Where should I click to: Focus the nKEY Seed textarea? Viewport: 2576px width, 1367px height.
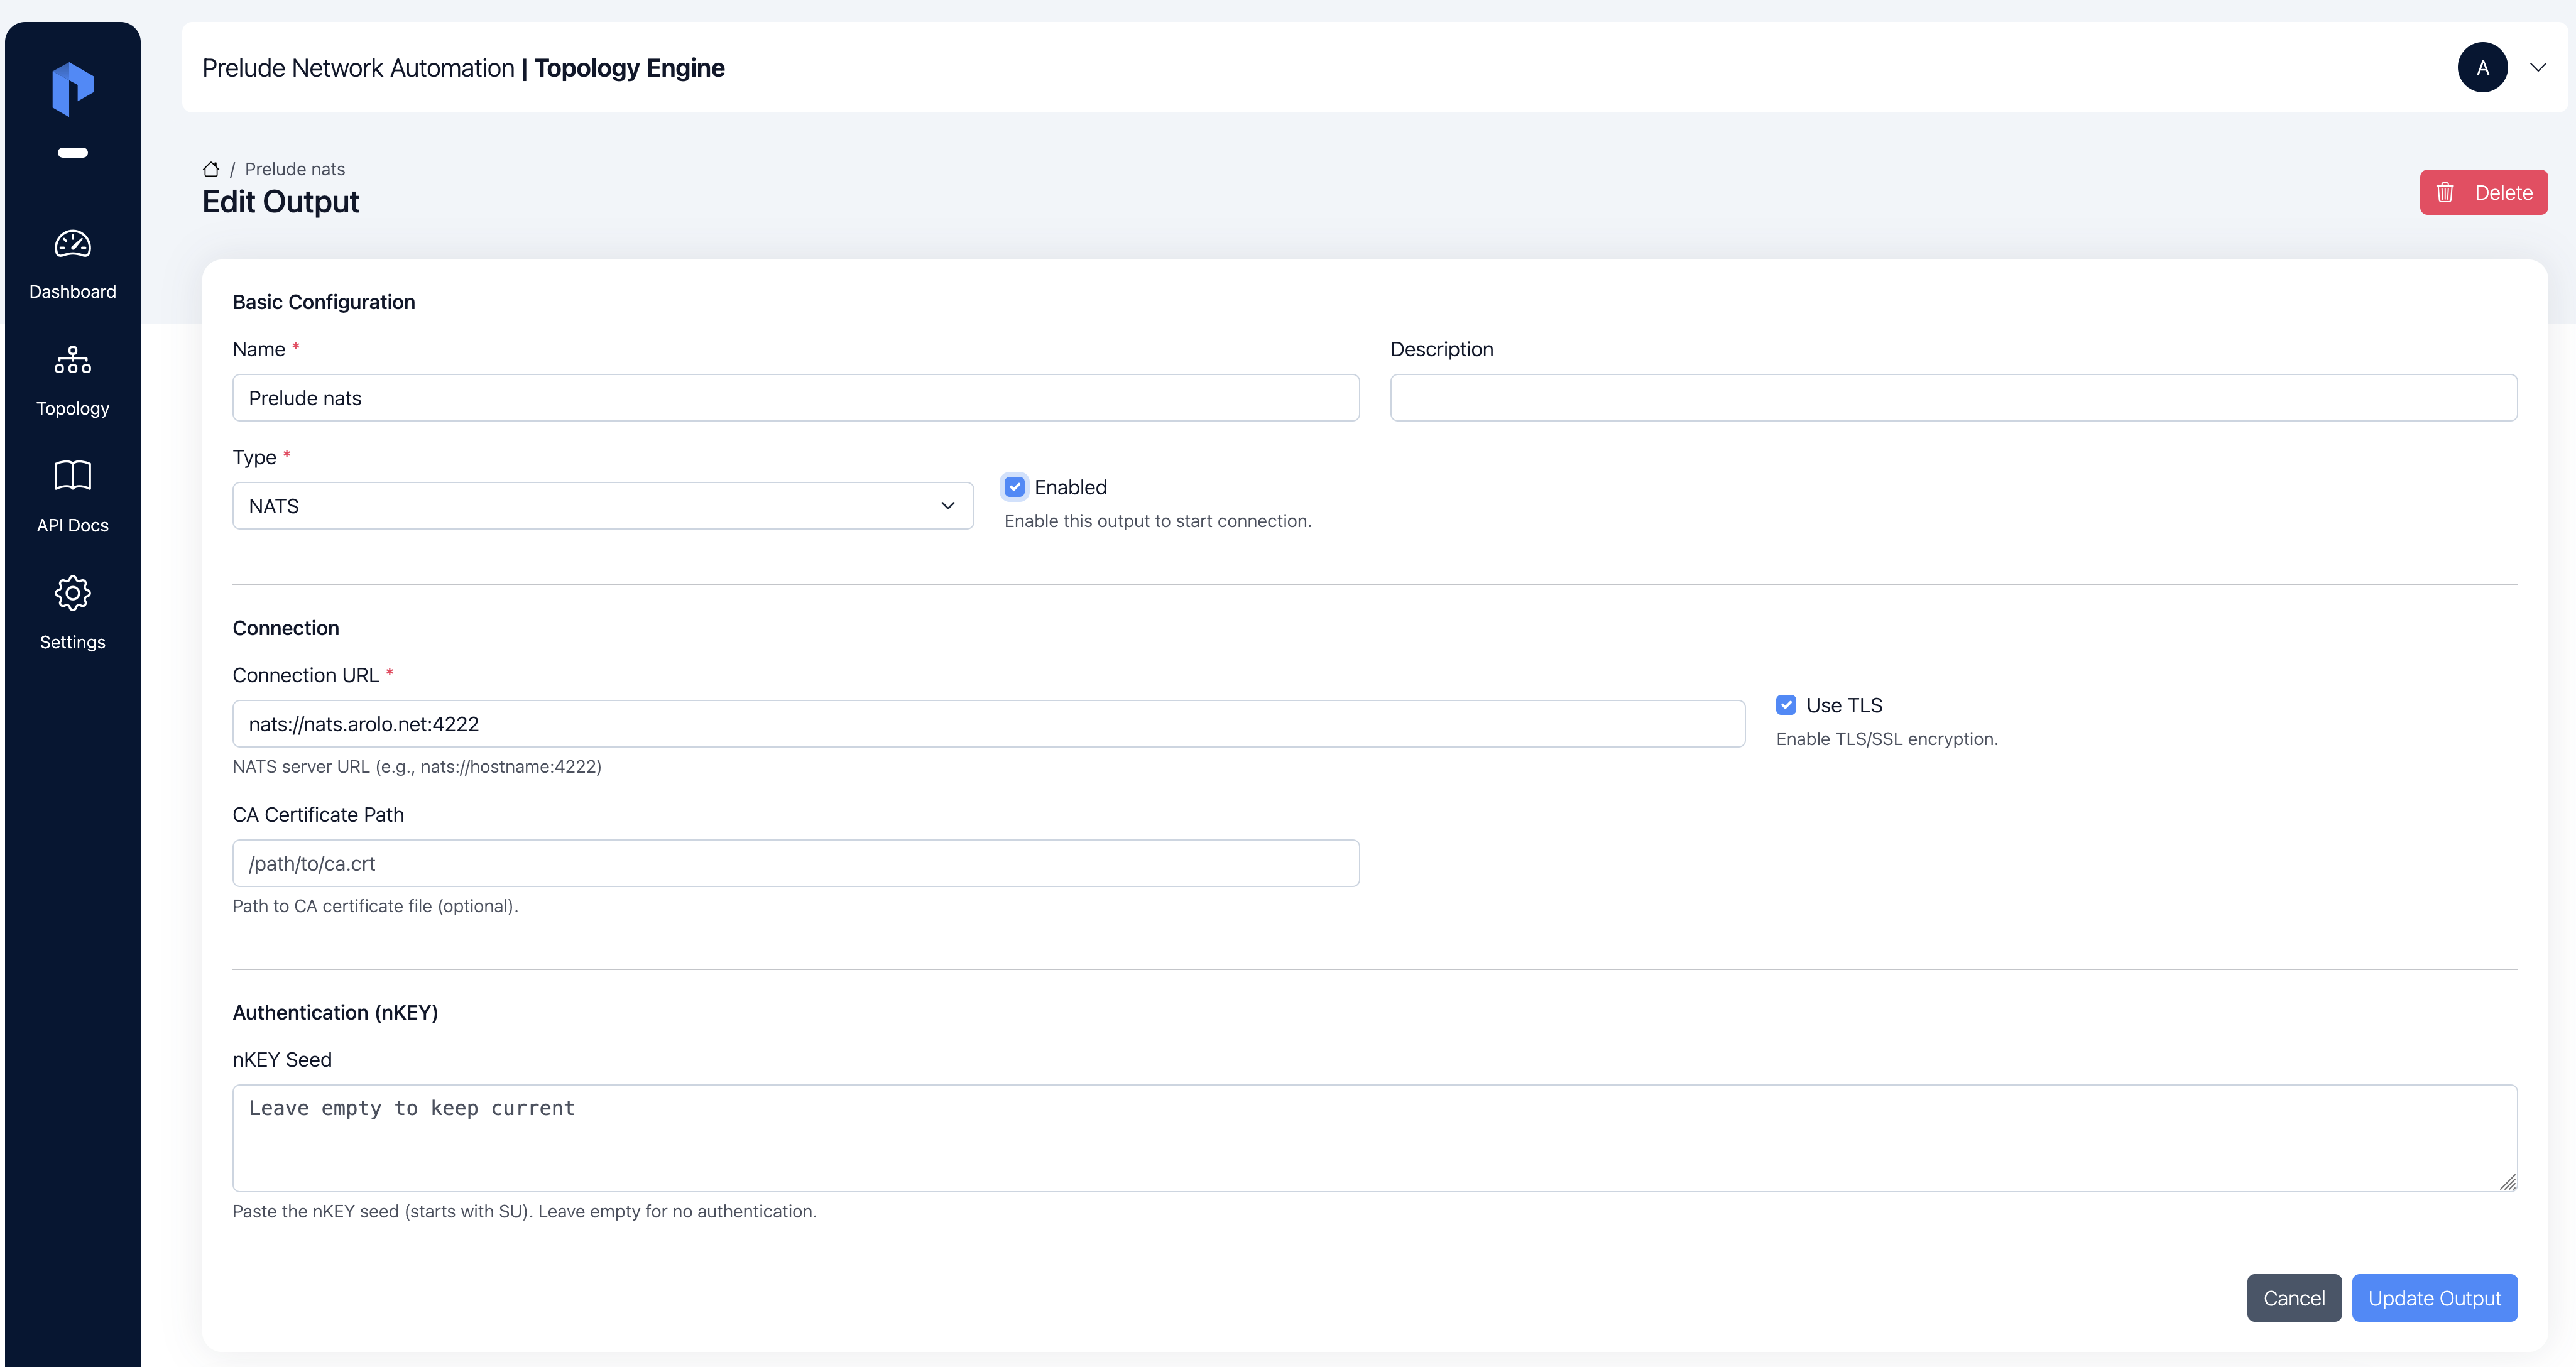1375,1138
